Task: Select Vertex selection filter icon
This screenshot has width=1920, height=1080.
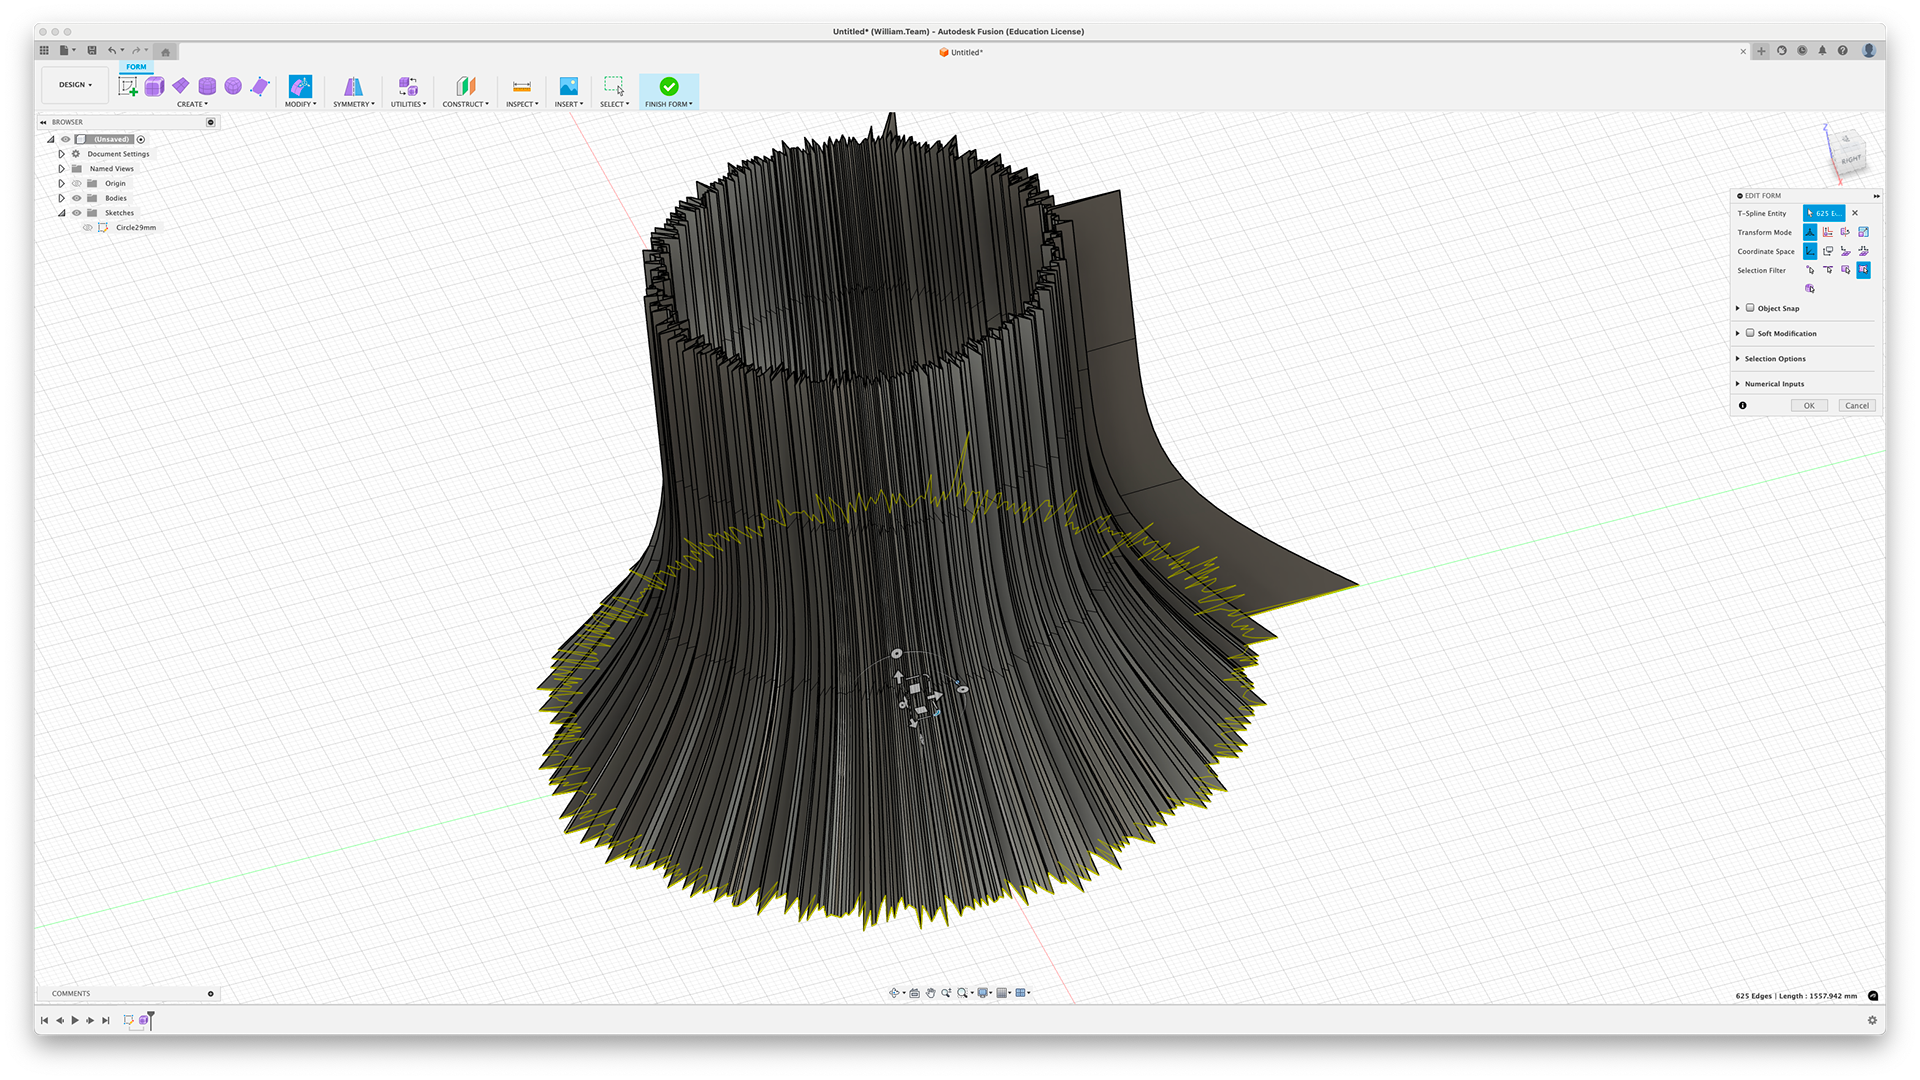Action: pyautogui.click(x=1810, y=270)
